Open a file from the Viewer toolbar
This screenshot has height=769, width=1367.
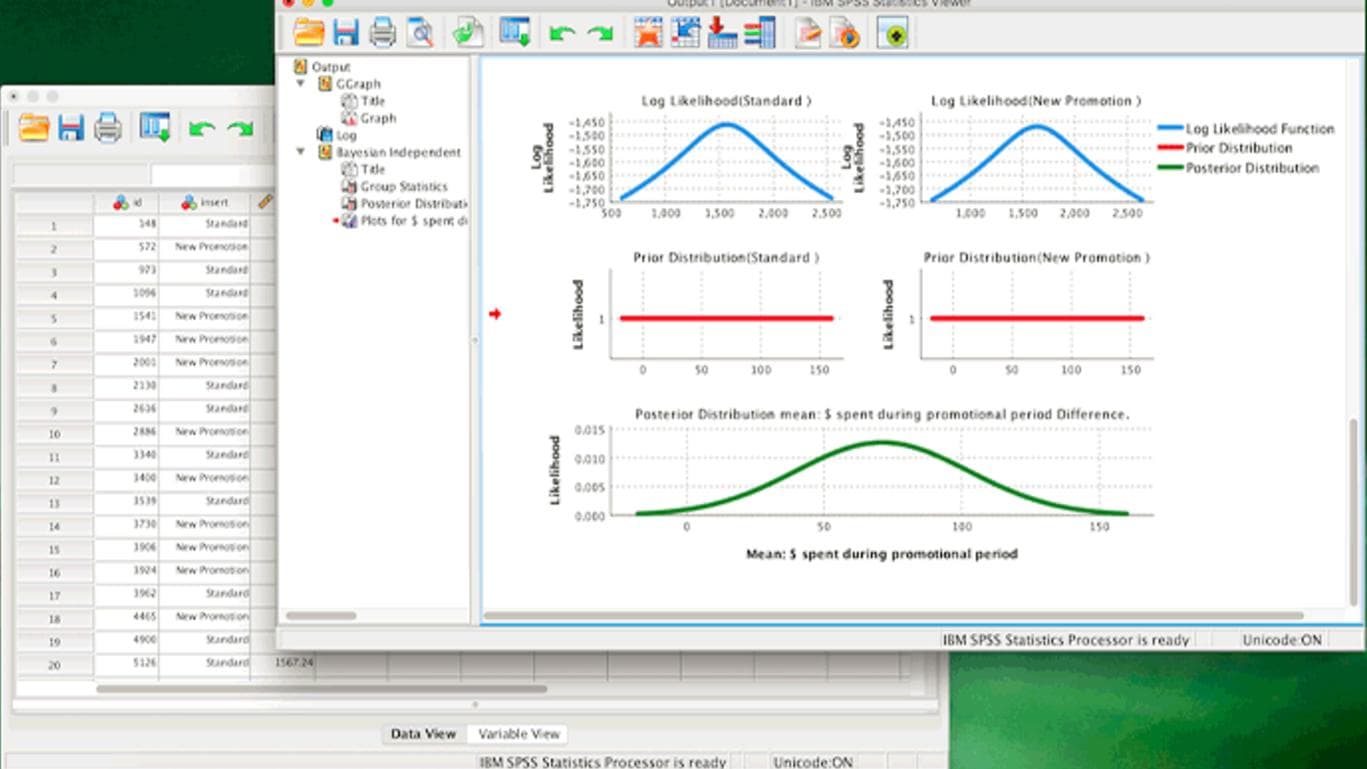pos(309,33)
